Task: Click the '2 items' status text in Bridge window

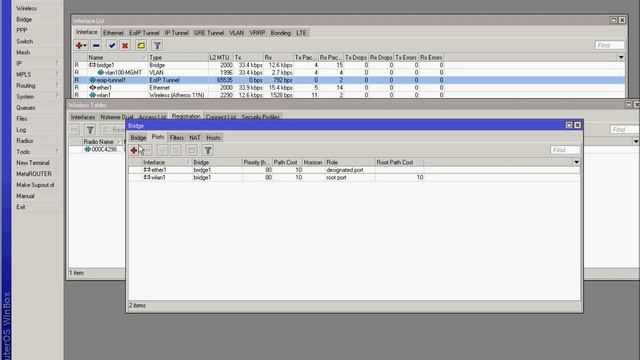Action: tap(138, 305)
